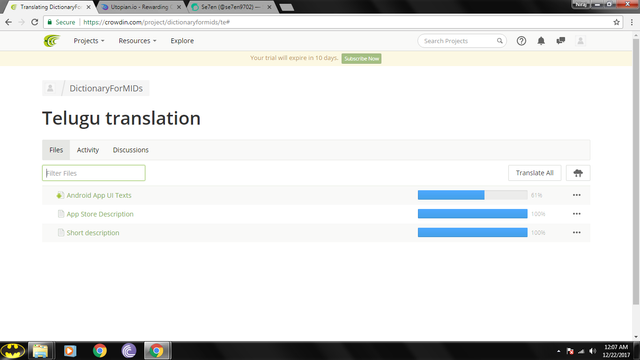The height and width of the screenshot is (360, 640).
Task: Open the user profile avatar menu
Action: click(580, 41)
